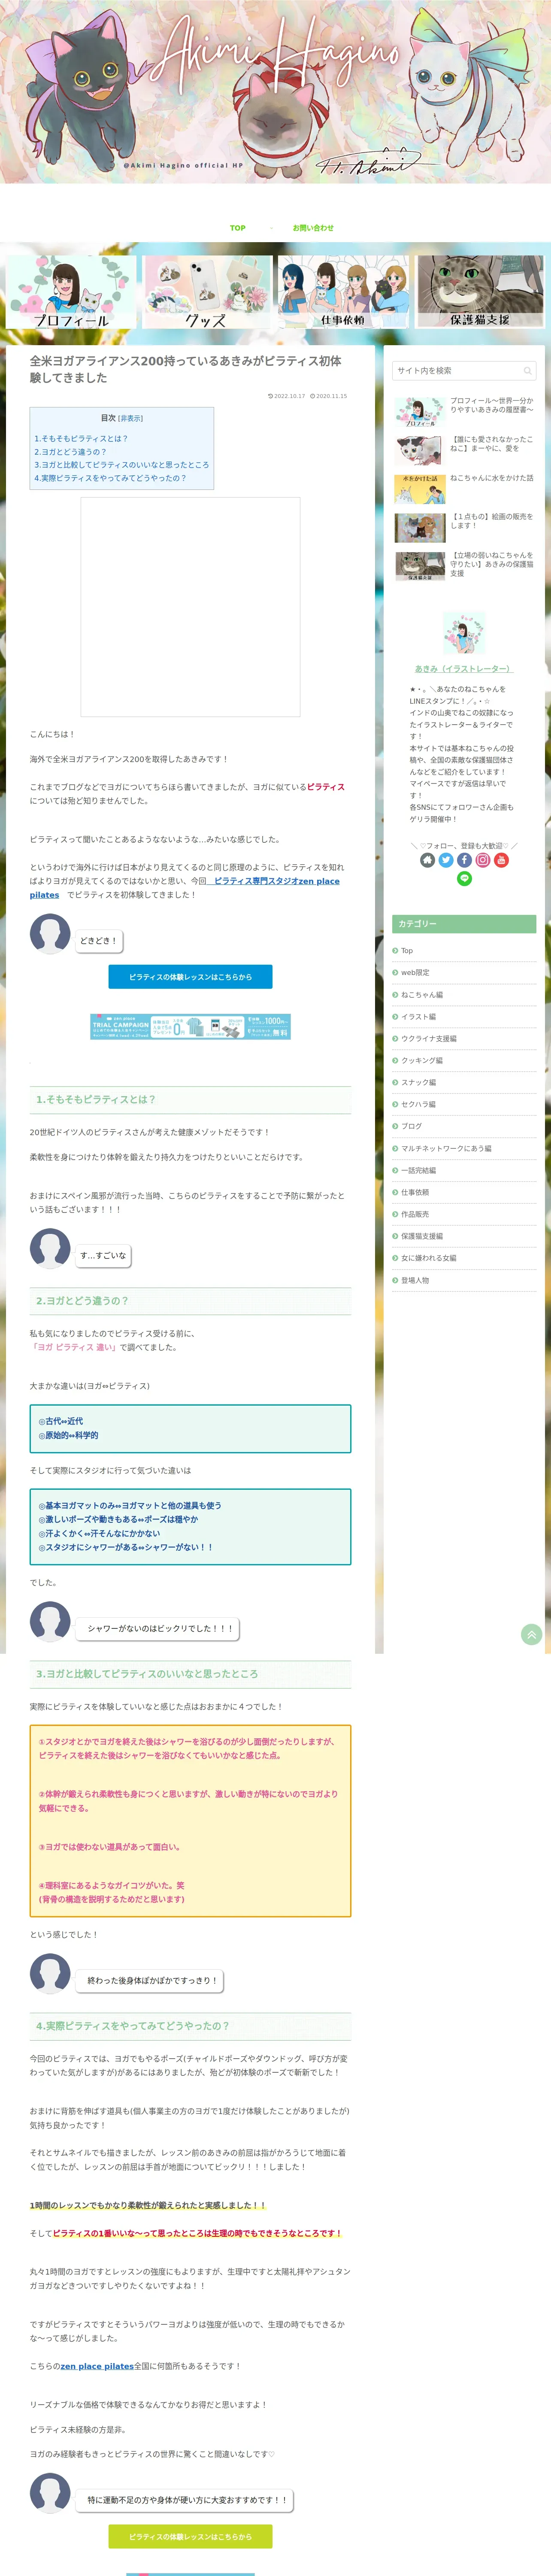This screenshot has width=551, height=2576.
Task: Open the home icon in the follow row
Action: click(427, 860)
